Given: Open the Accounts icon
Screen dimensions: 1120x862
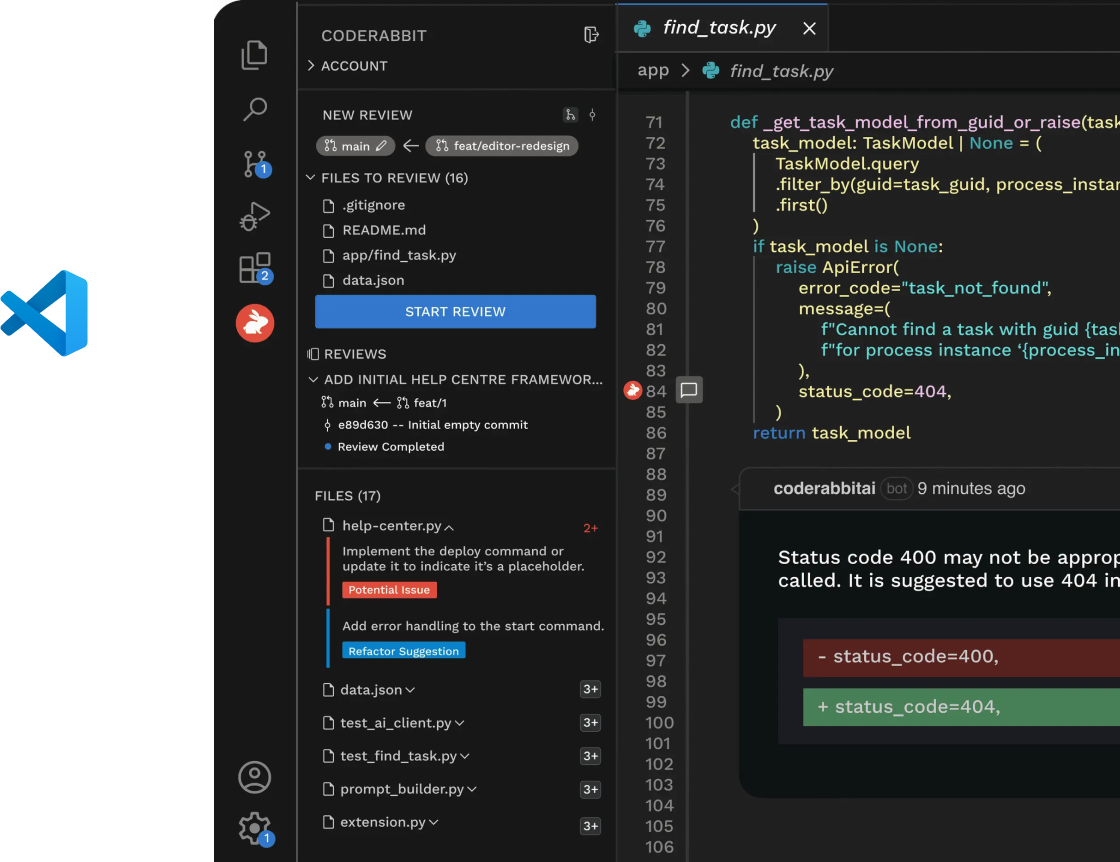Looking at the screenshot, I should pos(254,777).
